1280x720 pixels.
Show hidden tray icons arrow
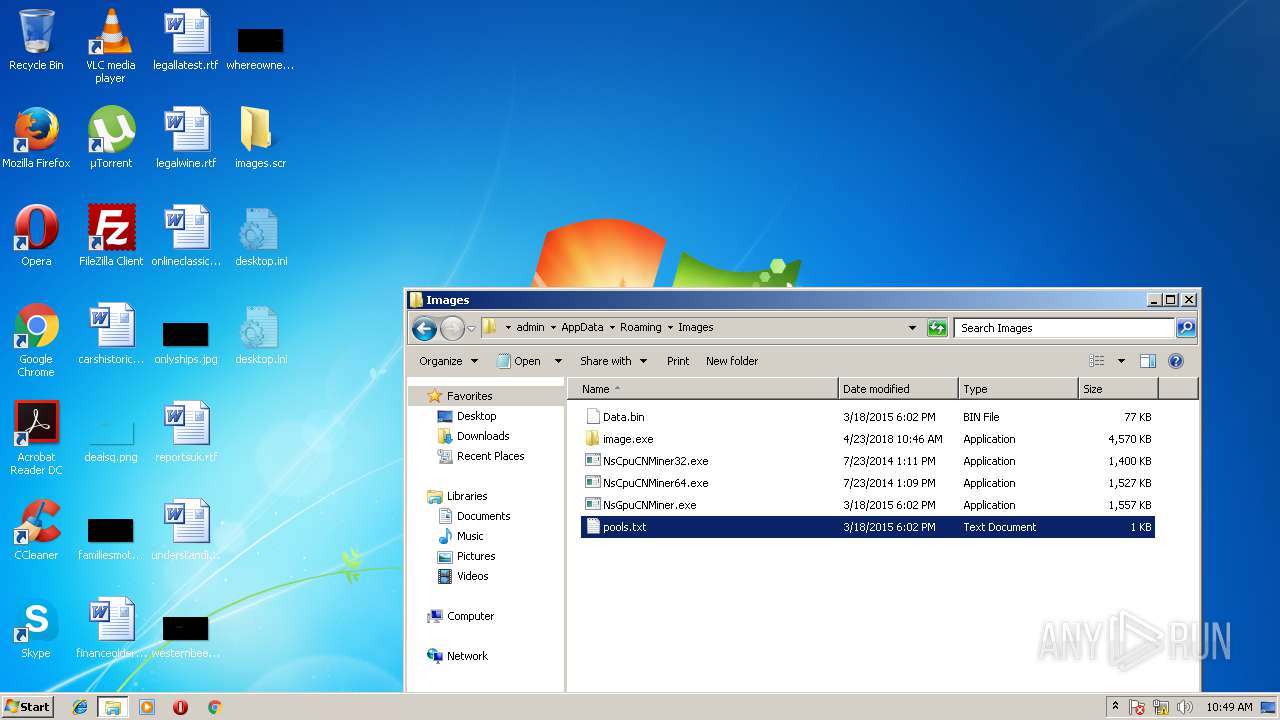pos(1115,706)
